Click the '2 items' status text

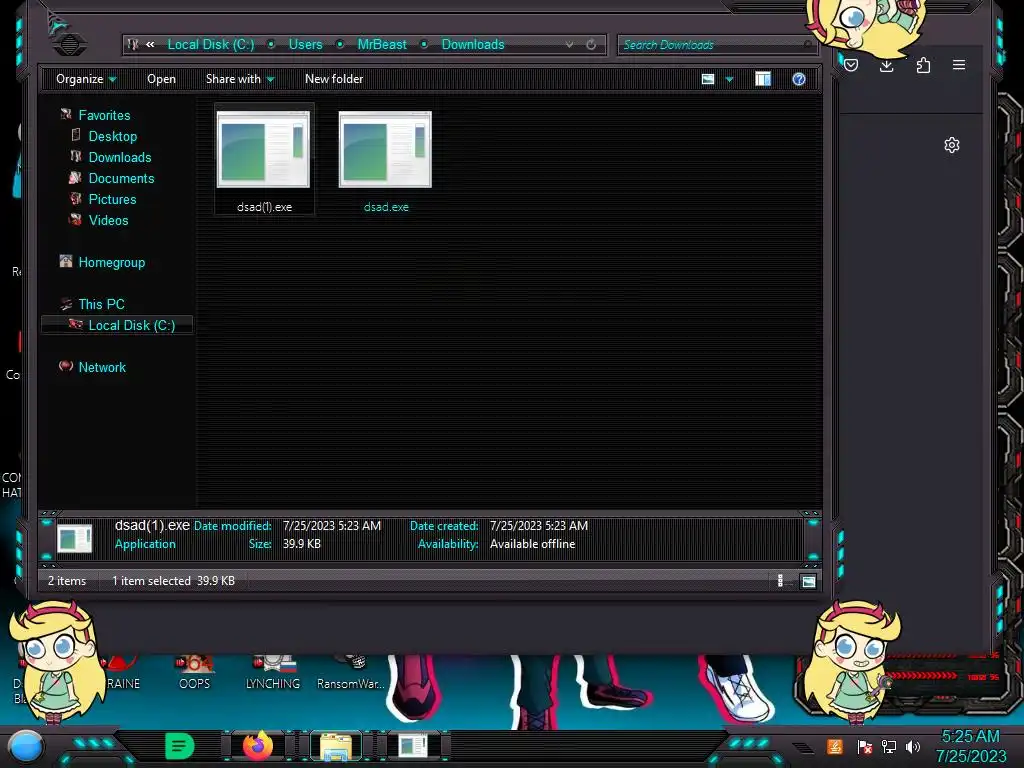(x=67, y=581)
